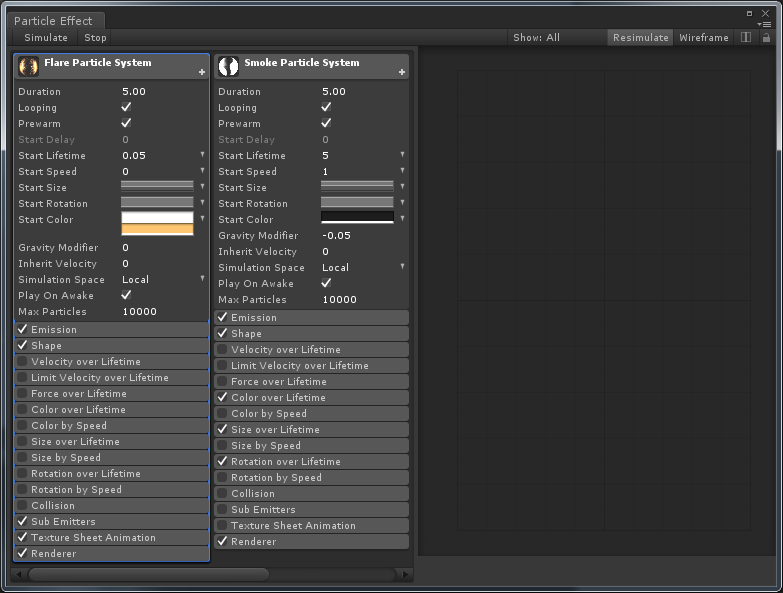This screenshot has height=593, width=783.
Task: Open the orange Start Color swatch in Flare
Action: click(x=157, y=230)
